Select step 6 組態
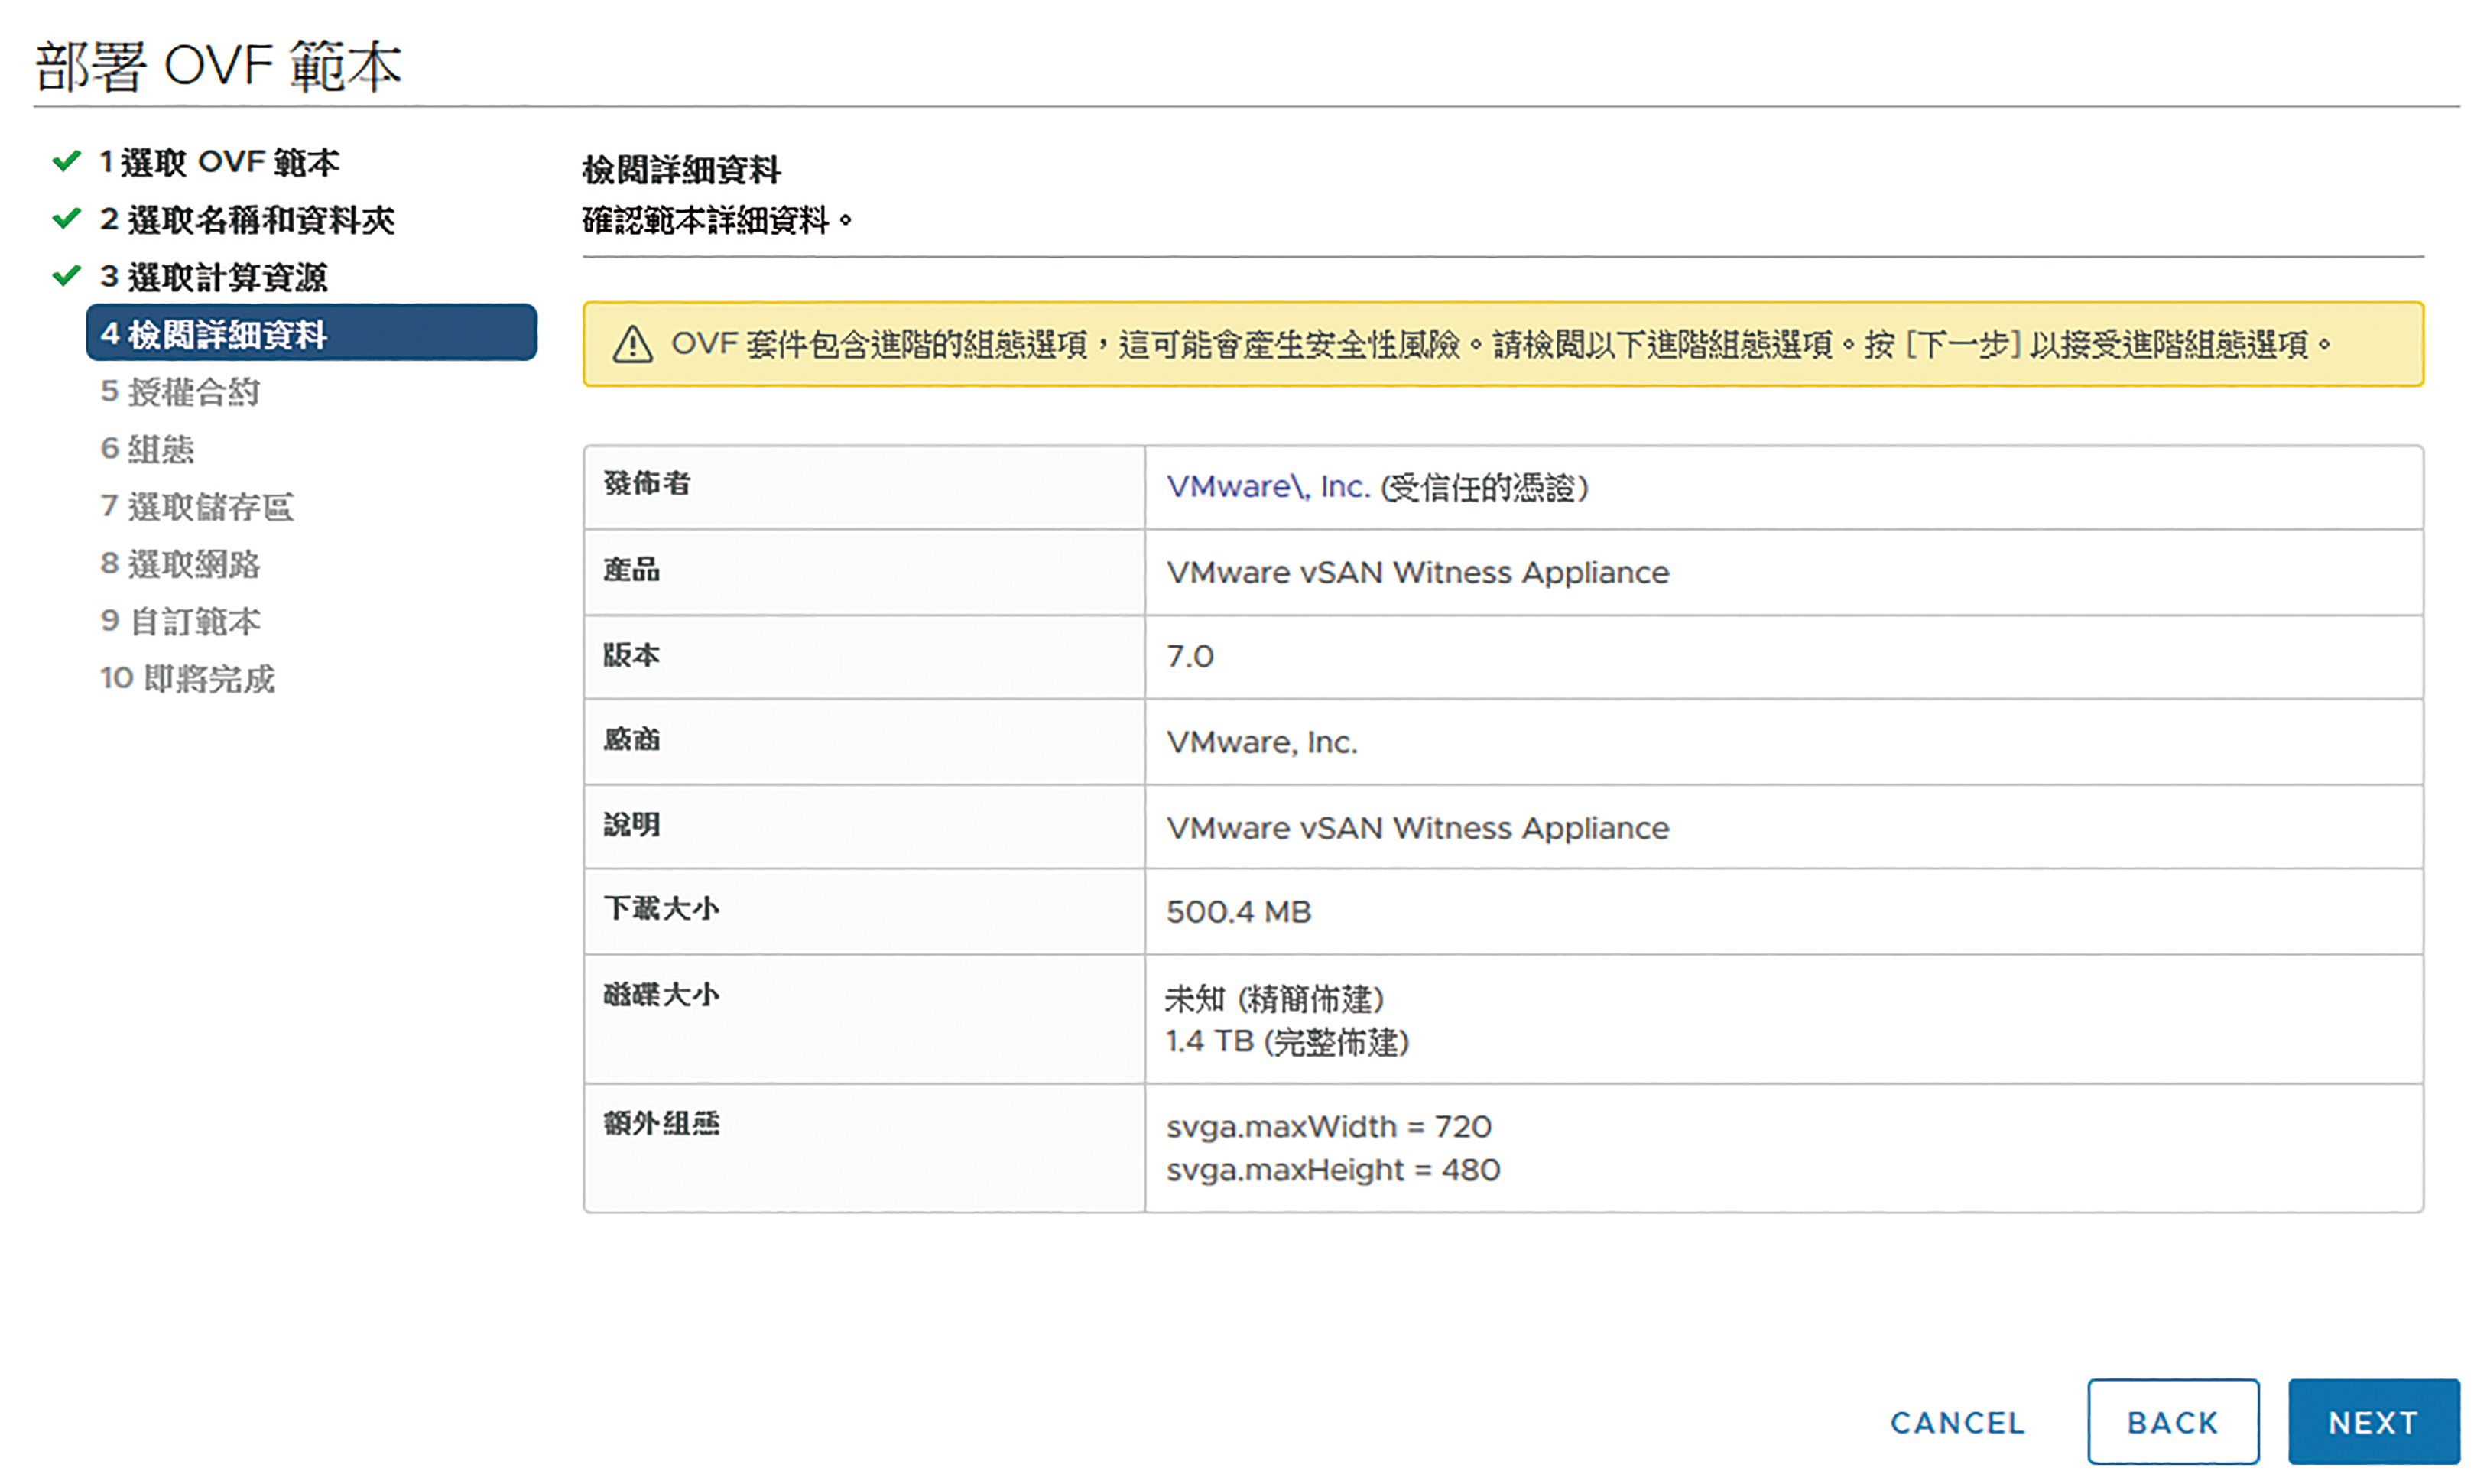 (147, 448)
